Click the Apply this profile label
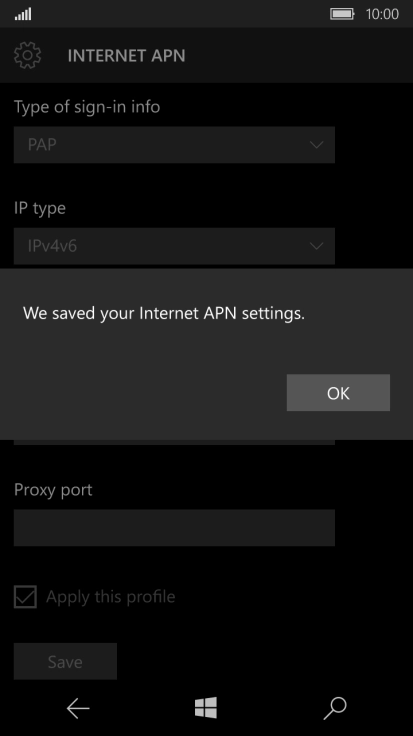The image size is (413, 736). (x=111, y=597)
